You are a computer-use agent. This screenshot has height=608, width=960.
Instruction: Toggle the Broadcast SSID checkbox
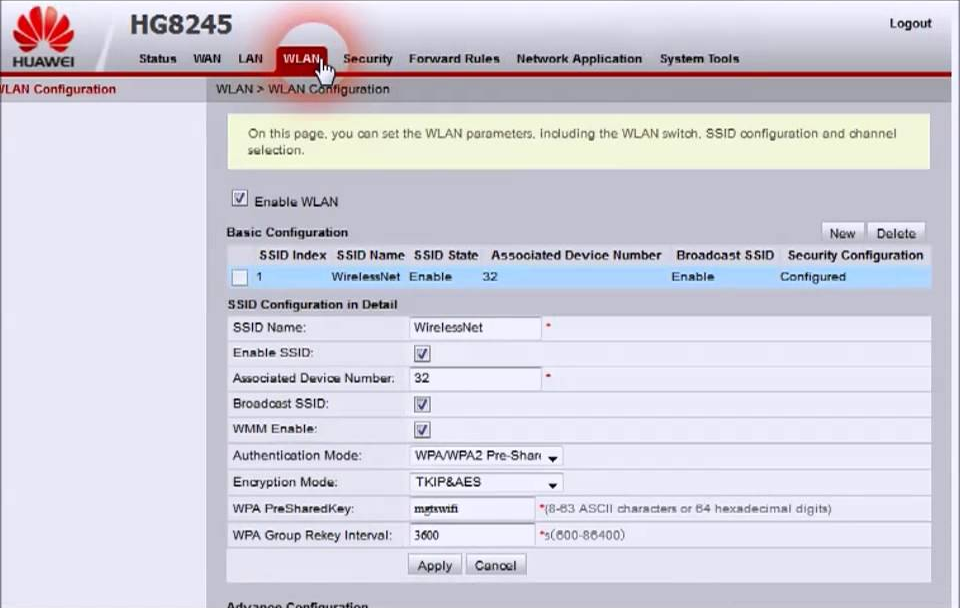click(422, 404)
